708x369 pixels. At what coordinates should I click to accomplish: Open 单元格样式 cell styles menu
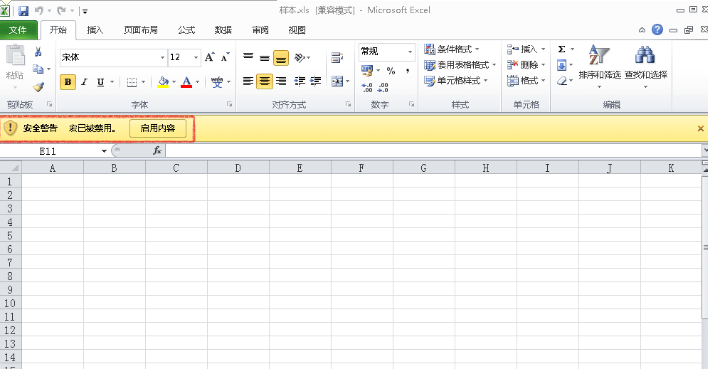[456, 81]
